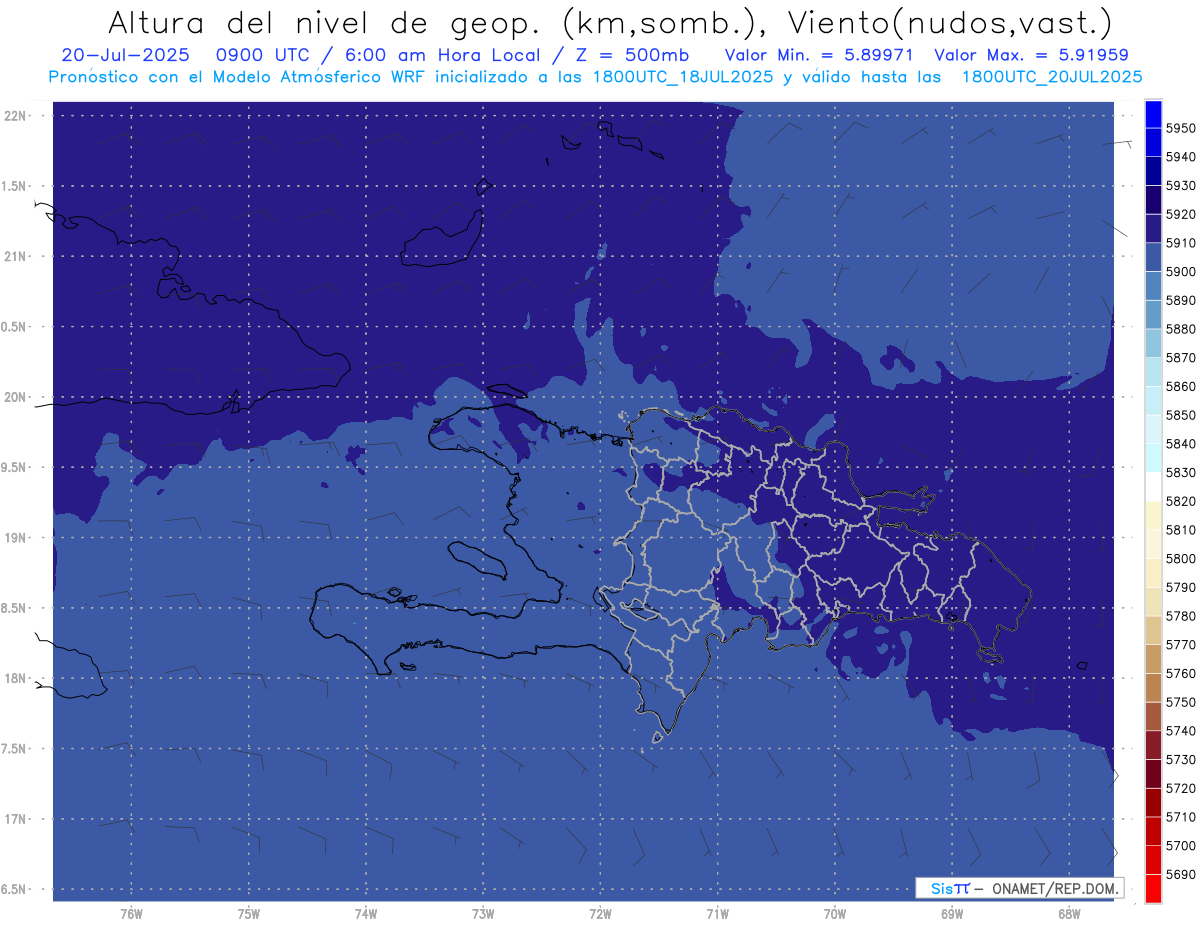Select the valid-until time '1800UTC_20JUL2025'
Viewport: 1200px width, 927px height.
point(1051,76)
